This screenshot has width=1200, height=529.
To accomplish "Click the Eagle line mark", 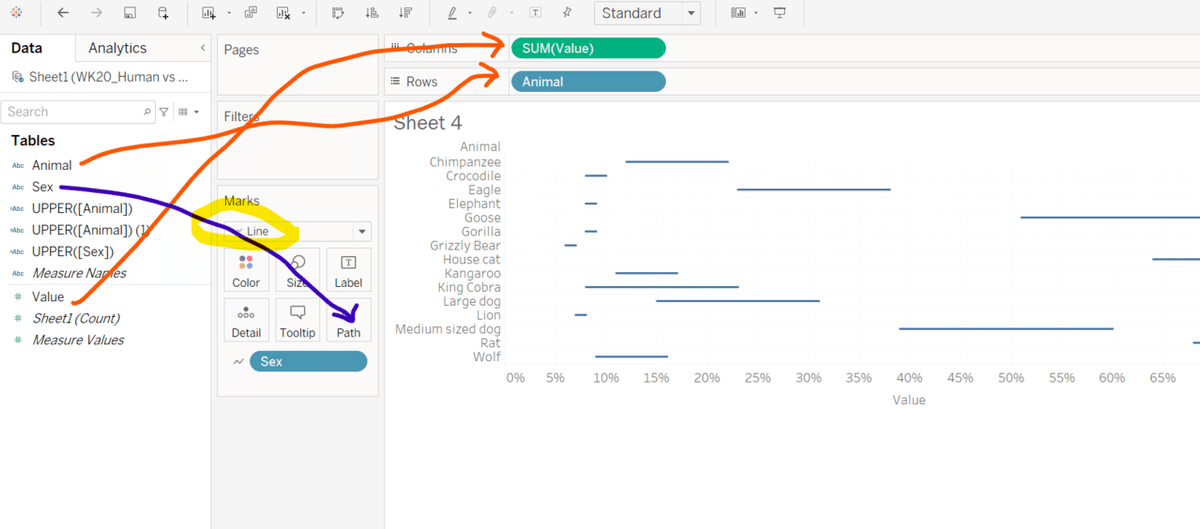I will 813,189.
